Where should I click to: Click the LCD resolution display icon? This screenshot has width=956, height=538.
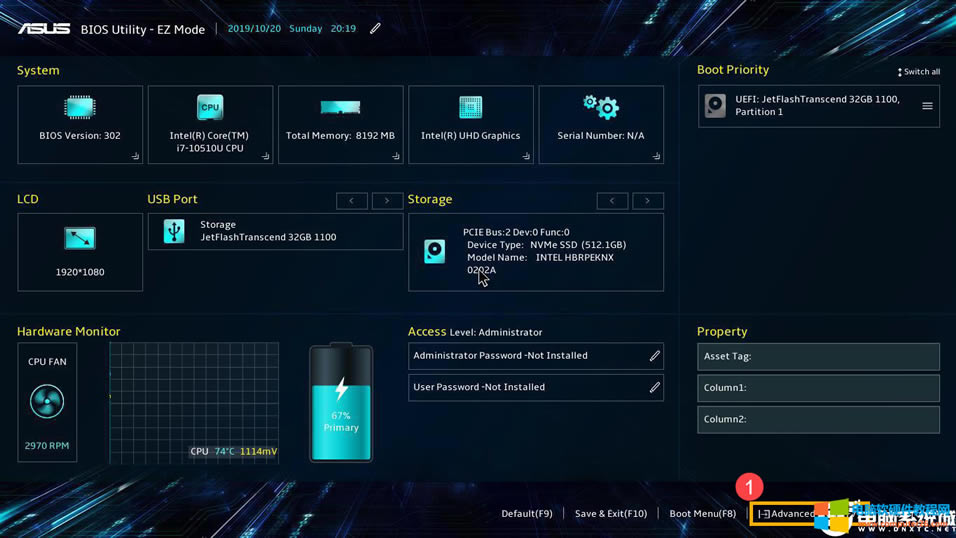pos(80,239)
